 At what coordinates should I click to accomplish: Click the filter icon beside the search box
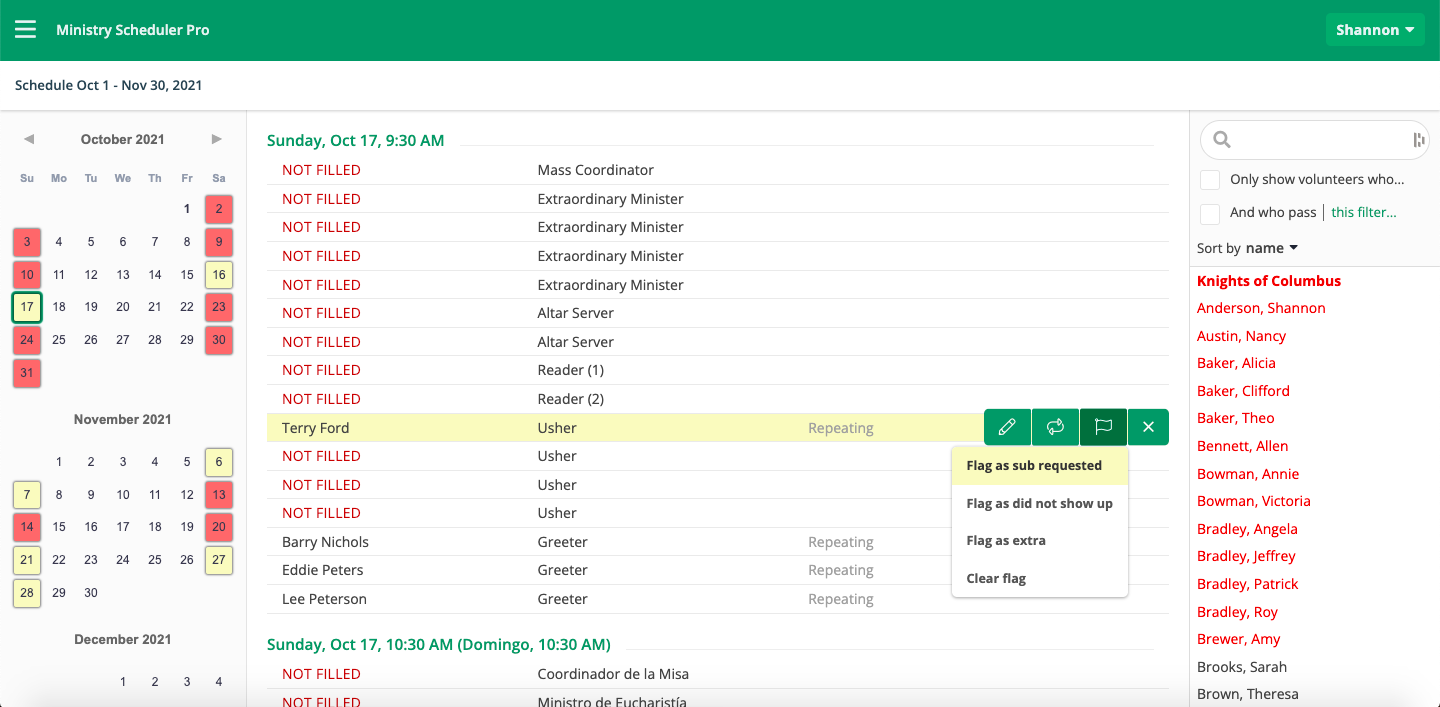coord(1418,140)
